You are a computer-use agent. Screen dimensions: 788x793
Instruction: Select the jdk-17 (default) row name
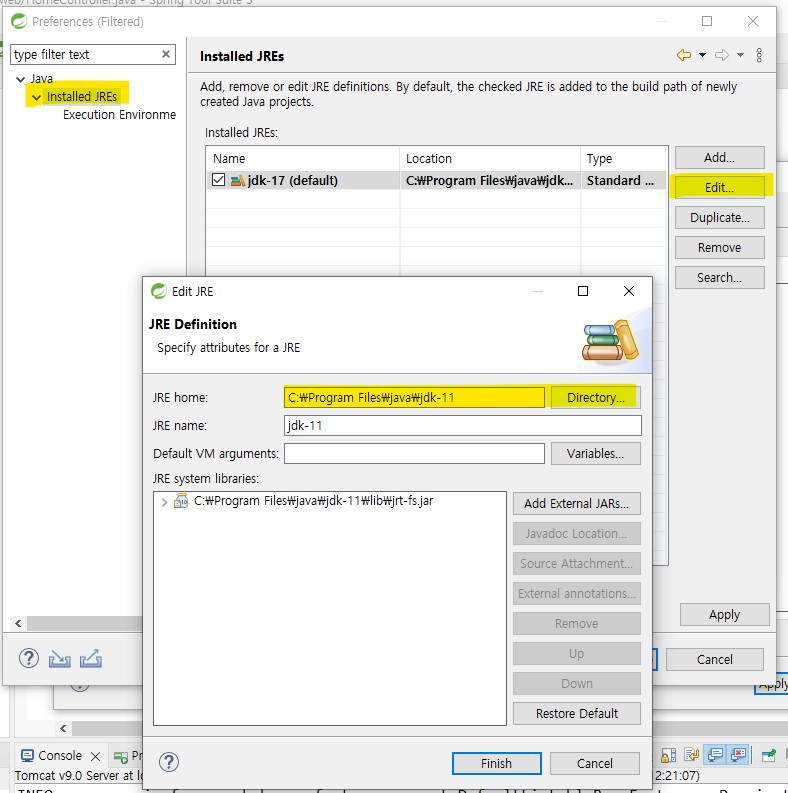[x=292, y=181]
